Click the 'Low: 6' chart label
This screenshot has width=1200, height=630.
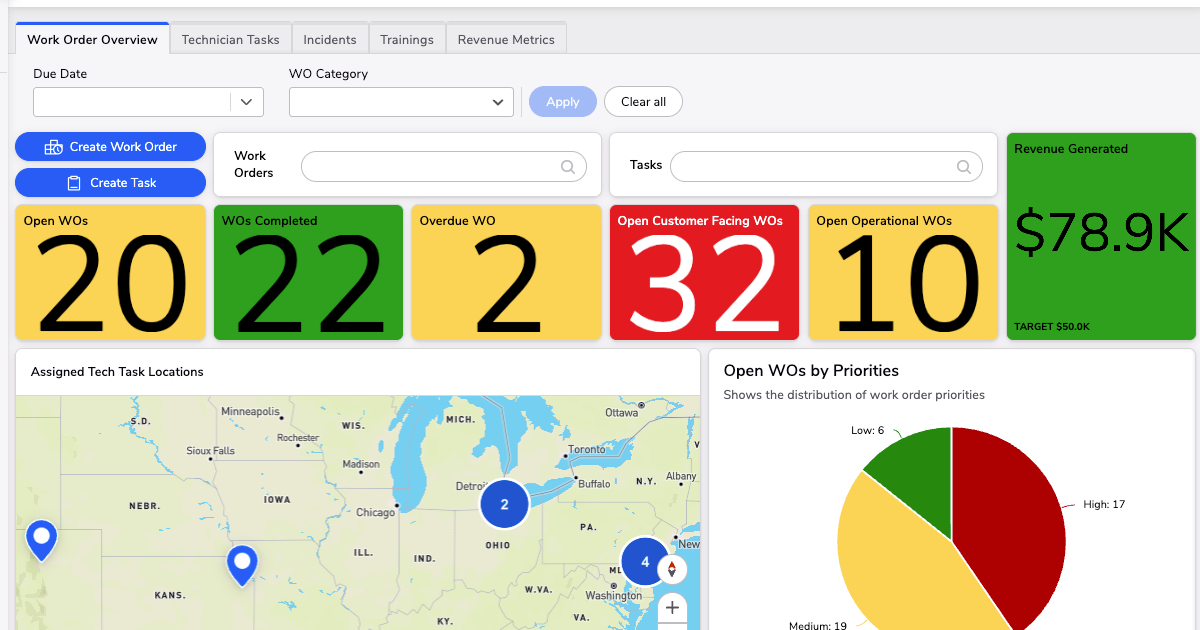click(867, 430)
